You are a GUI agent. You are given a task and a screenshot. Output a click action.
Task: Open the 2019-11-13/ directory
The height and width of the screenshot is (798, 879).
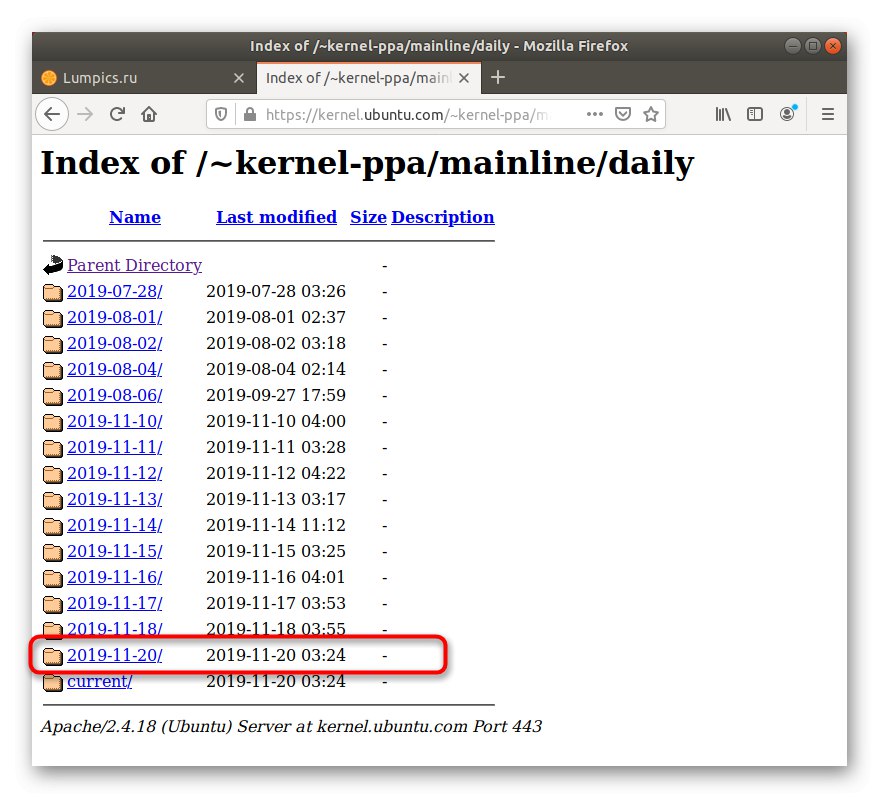pos(114,499)
